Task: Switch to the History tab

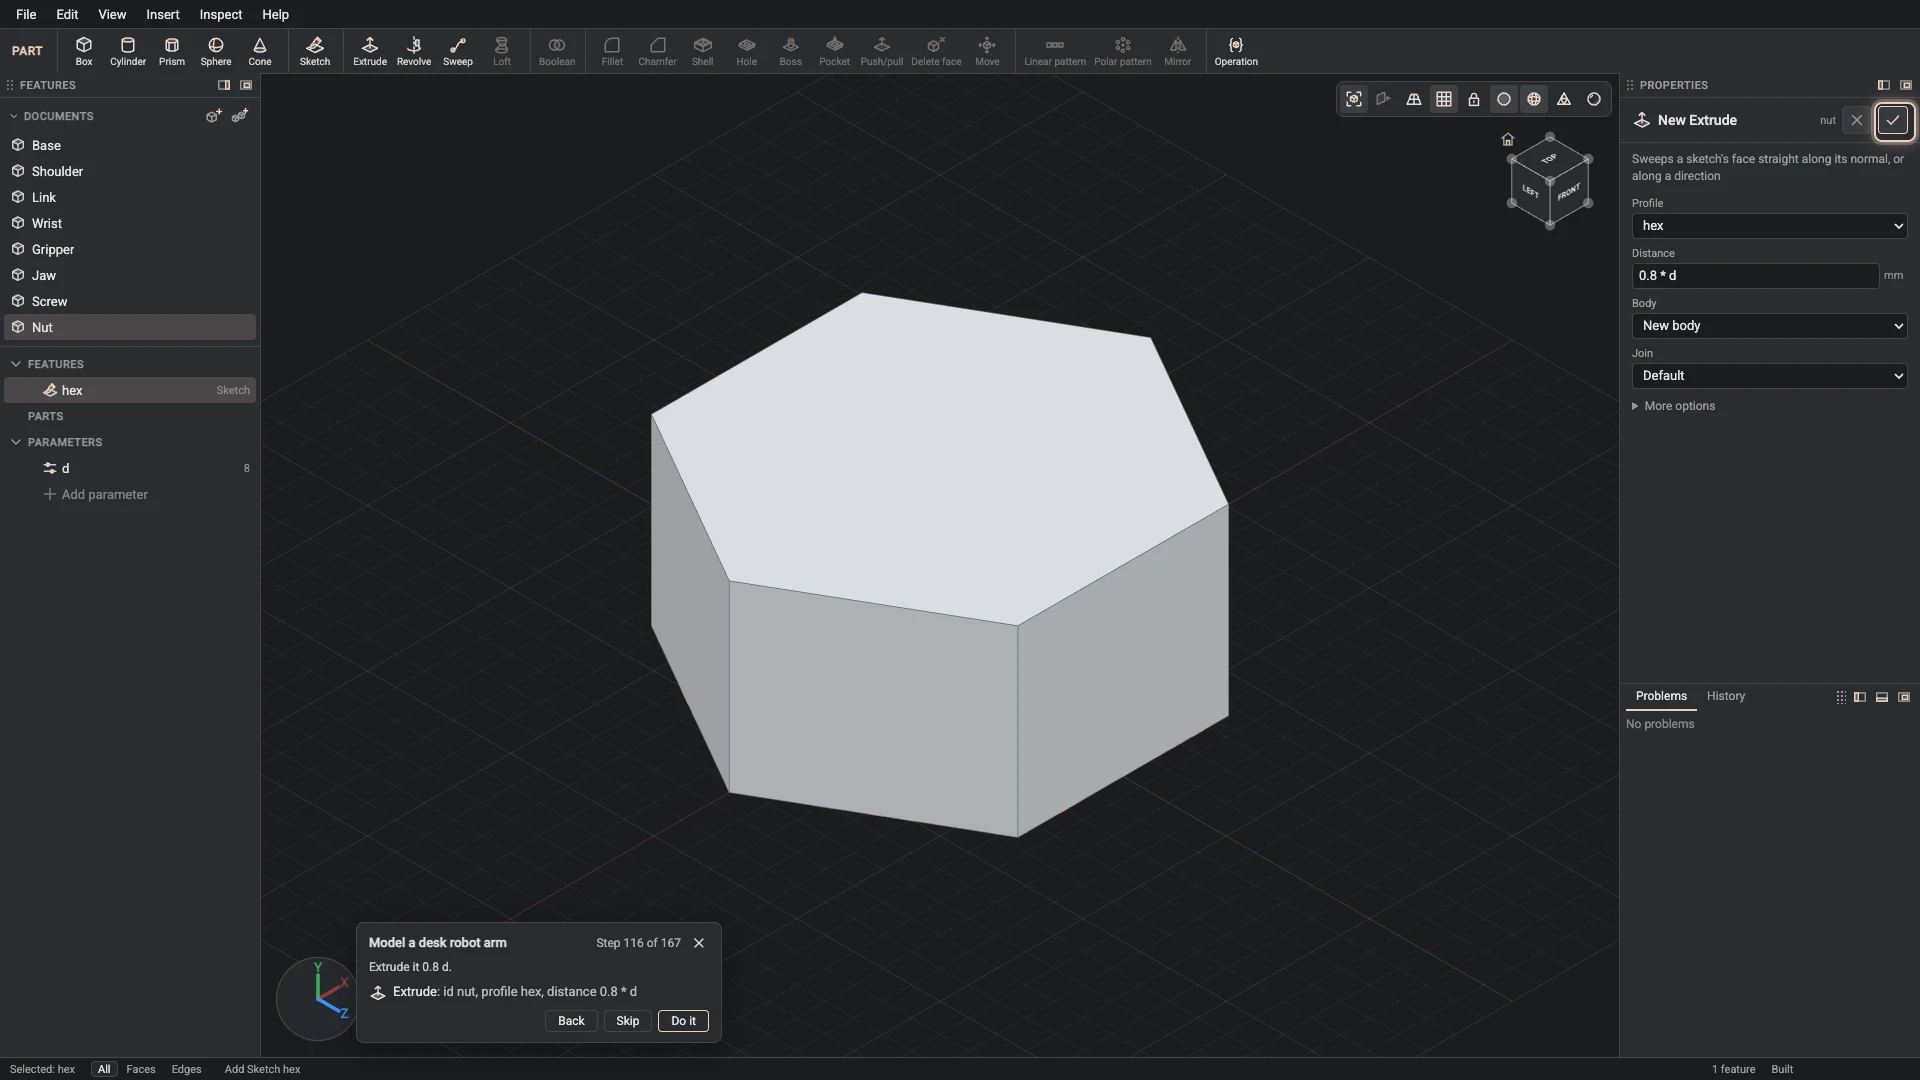Action: 1726,696
